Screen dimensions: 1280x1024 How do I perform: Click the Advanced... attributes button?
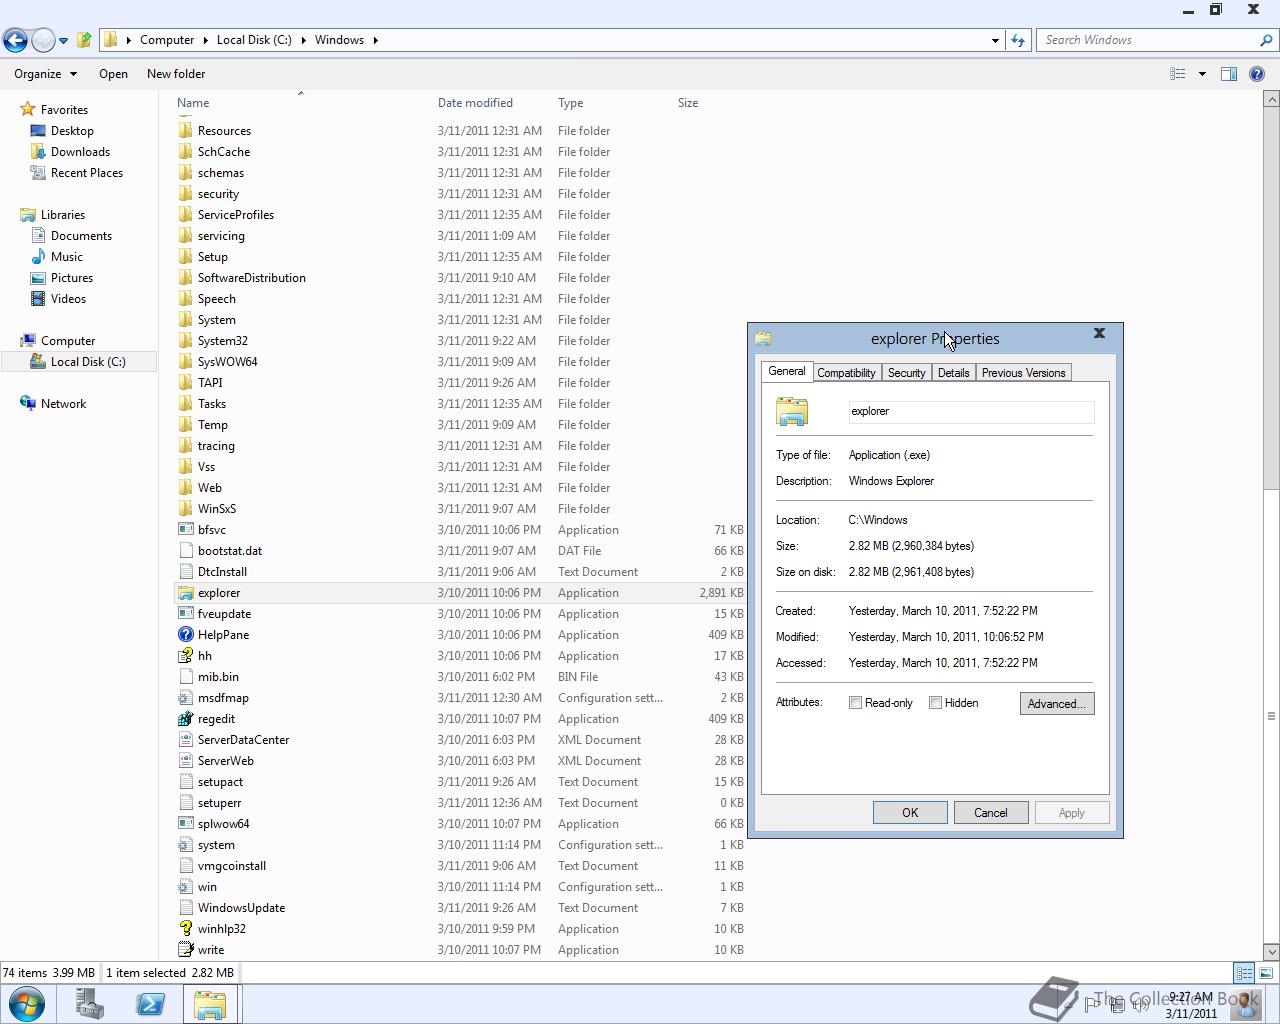pyautogui.click(x=1057, y=704)
